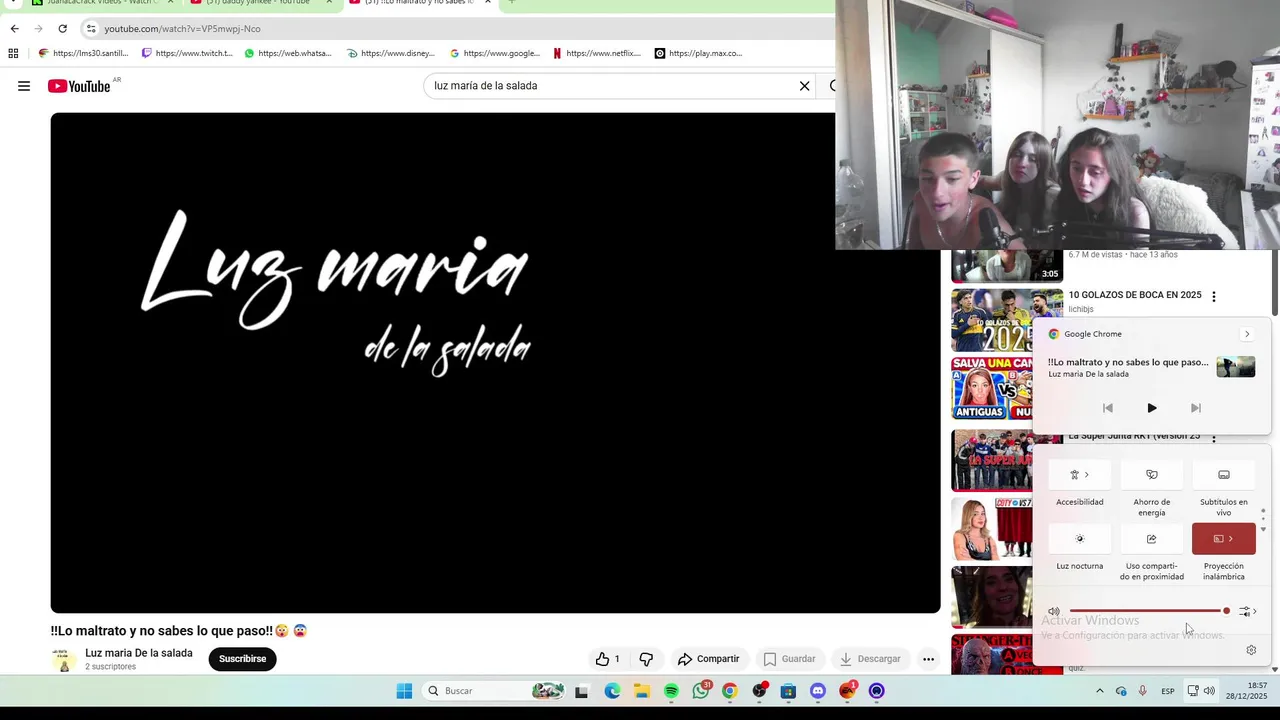This screenshot has width=1280, height=720.
Task: Open the Chrome apps grid in bookmarks bar
Action: coord(13,53)
